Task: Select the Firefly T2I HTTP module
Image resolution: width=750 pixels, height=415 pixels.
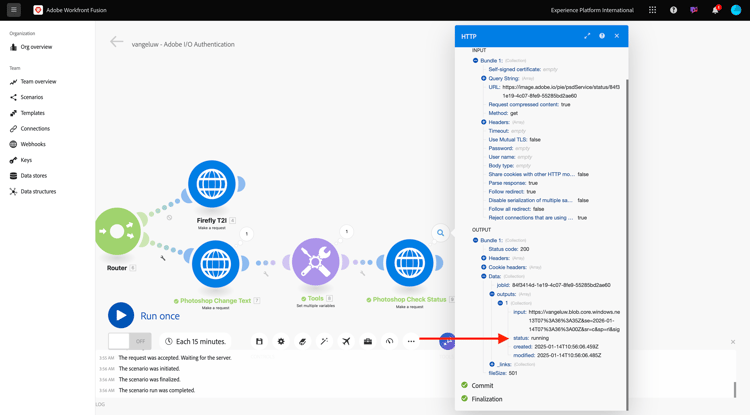Action: 212,184
